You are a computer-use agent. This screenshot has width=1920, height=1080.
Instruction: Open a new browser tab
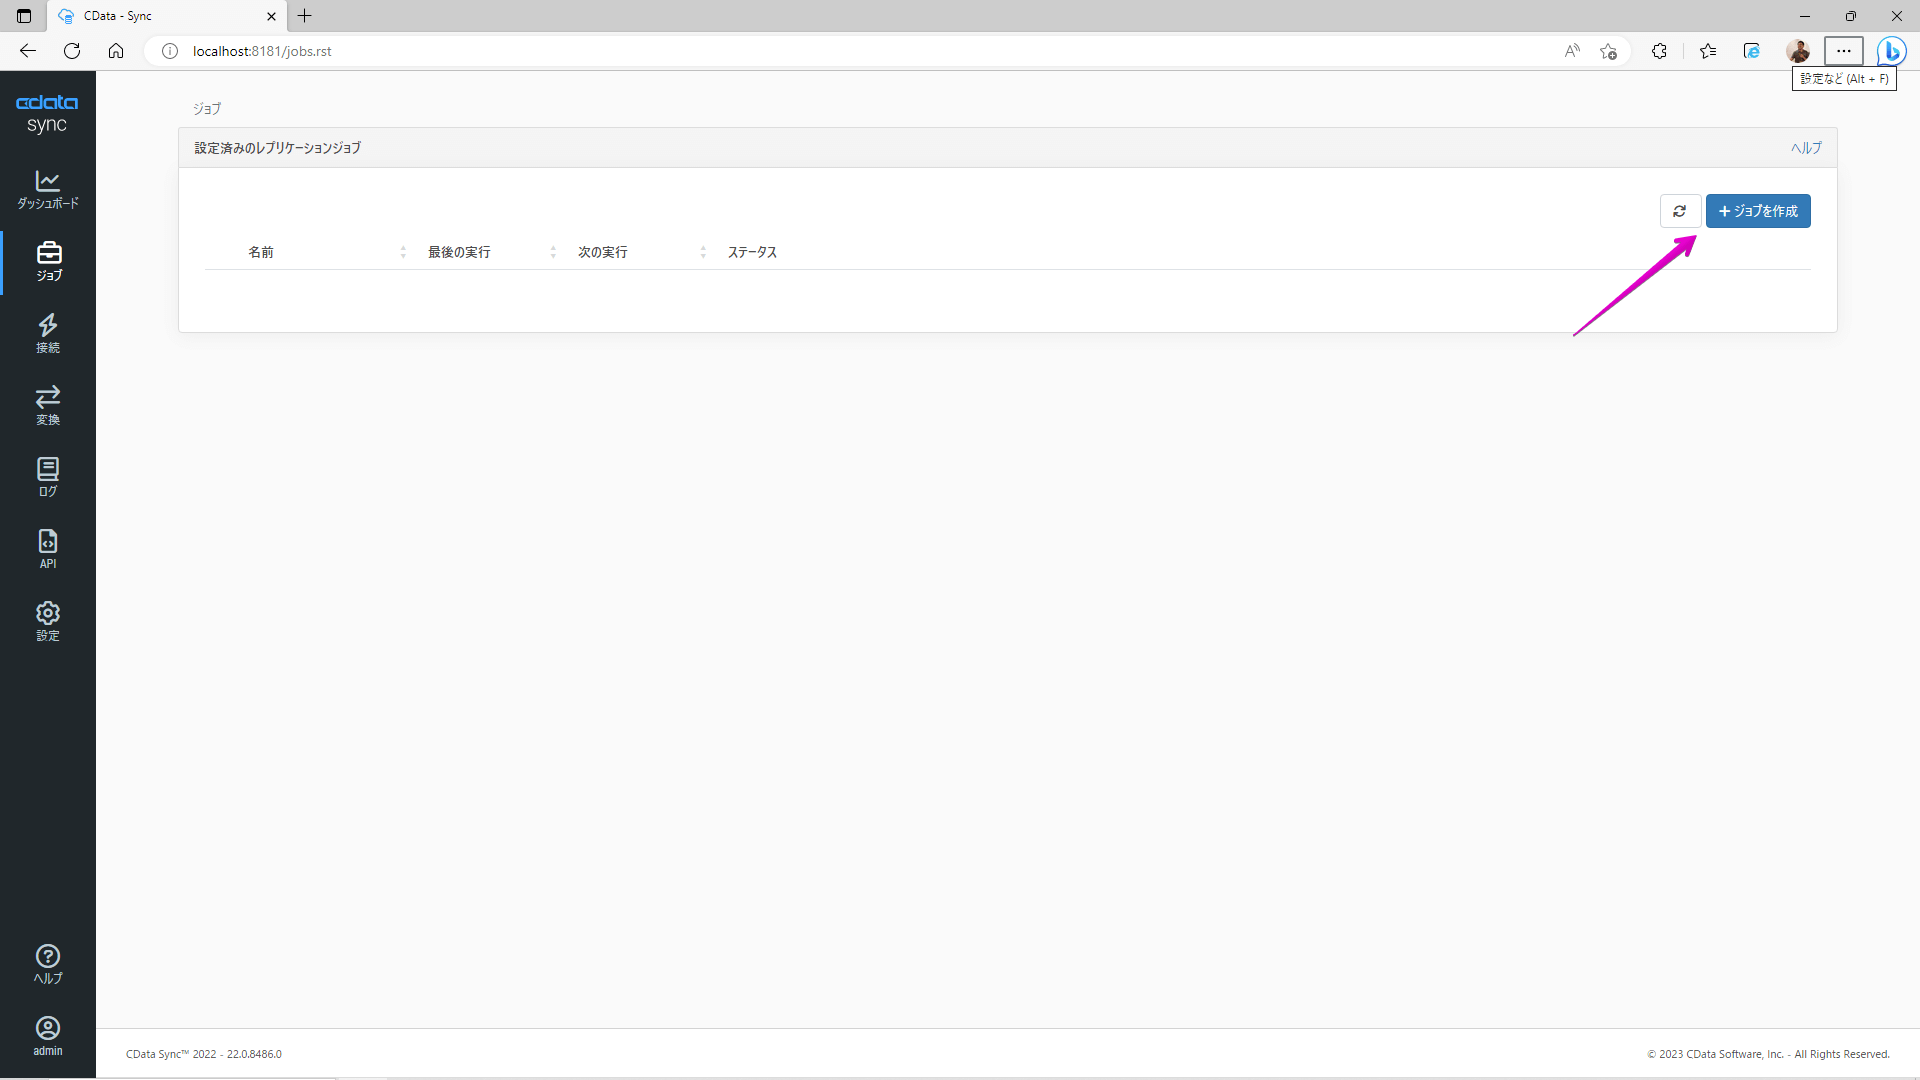[305, 16]
